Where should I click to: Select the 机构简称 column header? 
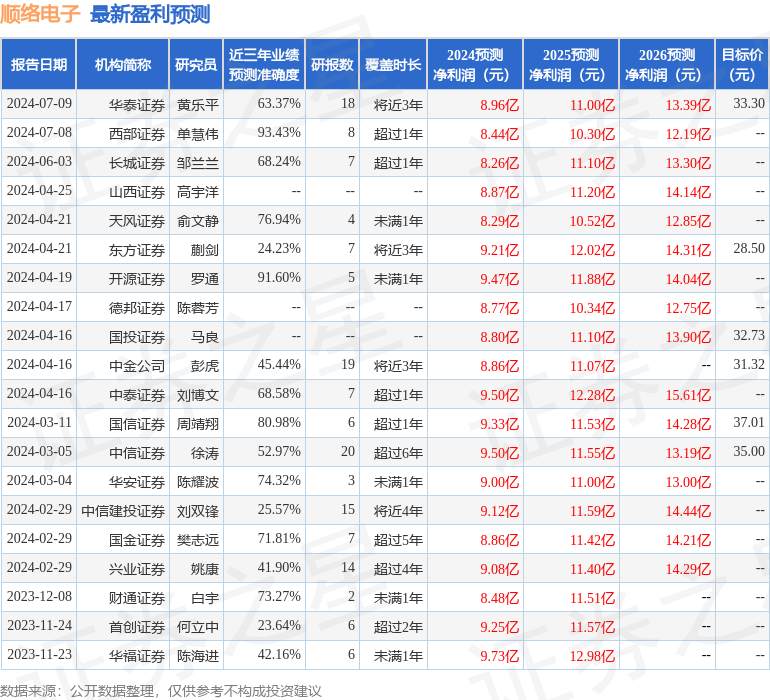[x=123, y=64]
